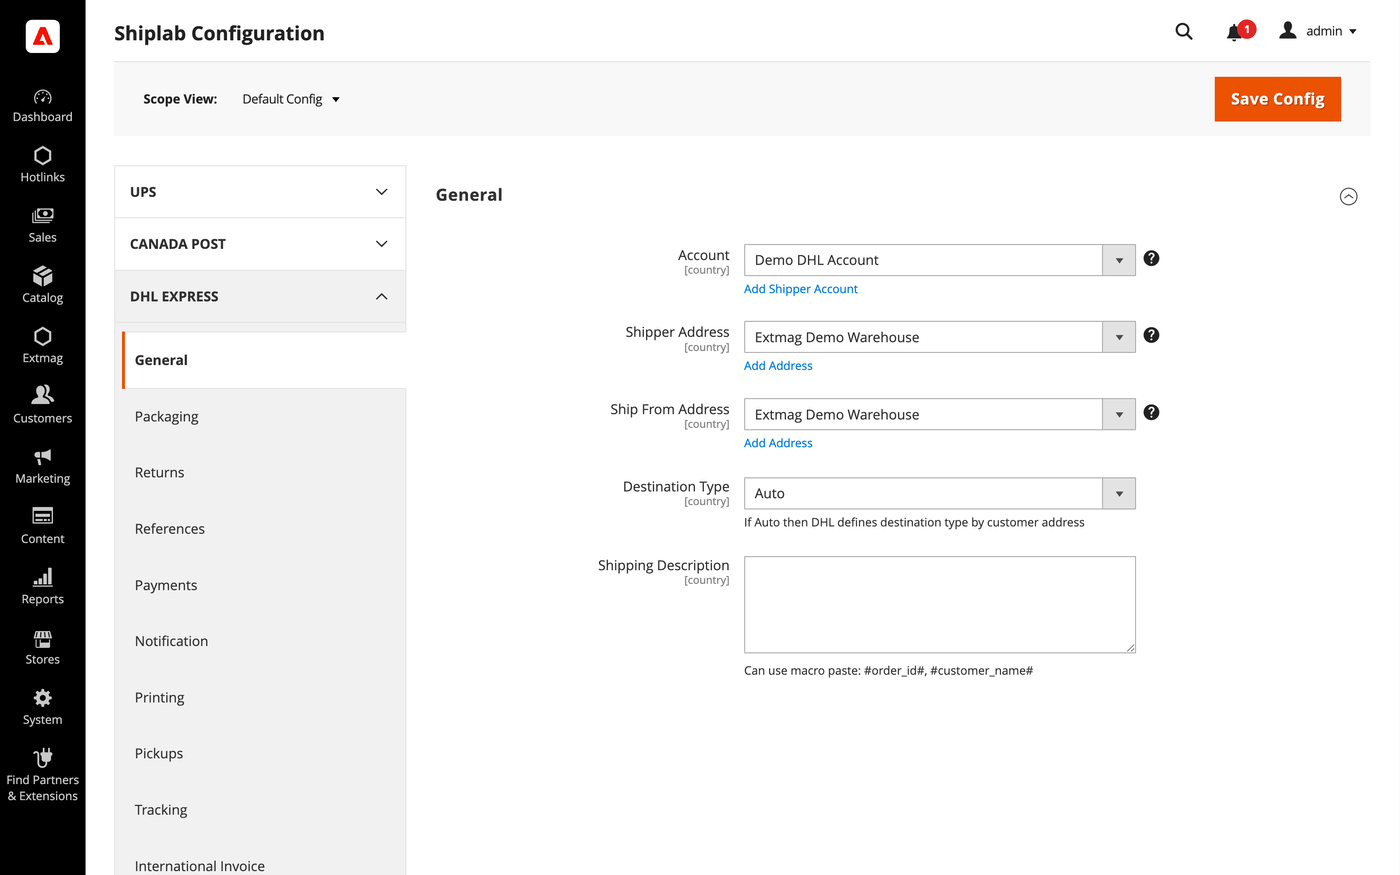
Task: Click the search magnifier icon
Action: coord(1184,32)
